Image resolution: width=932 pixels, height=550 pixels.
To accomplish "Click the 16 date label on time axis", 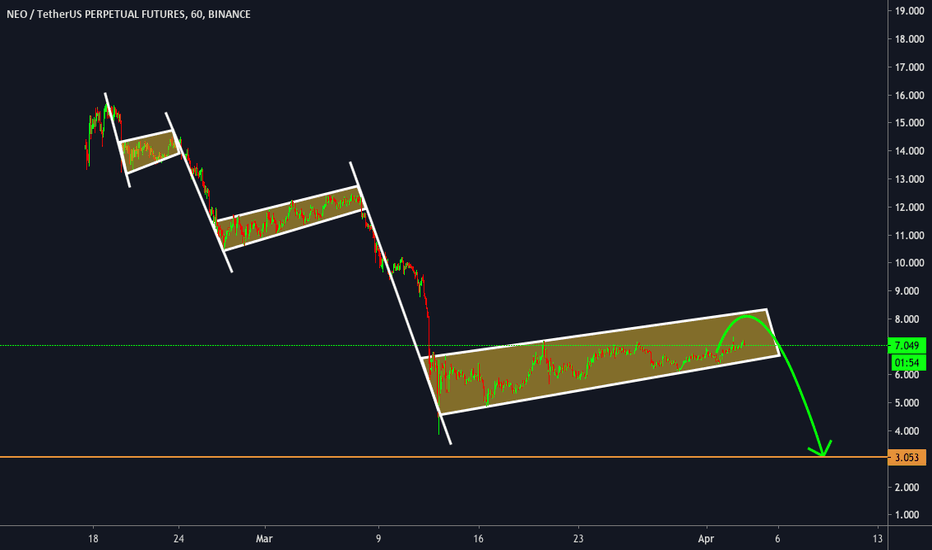I will 478,539.
